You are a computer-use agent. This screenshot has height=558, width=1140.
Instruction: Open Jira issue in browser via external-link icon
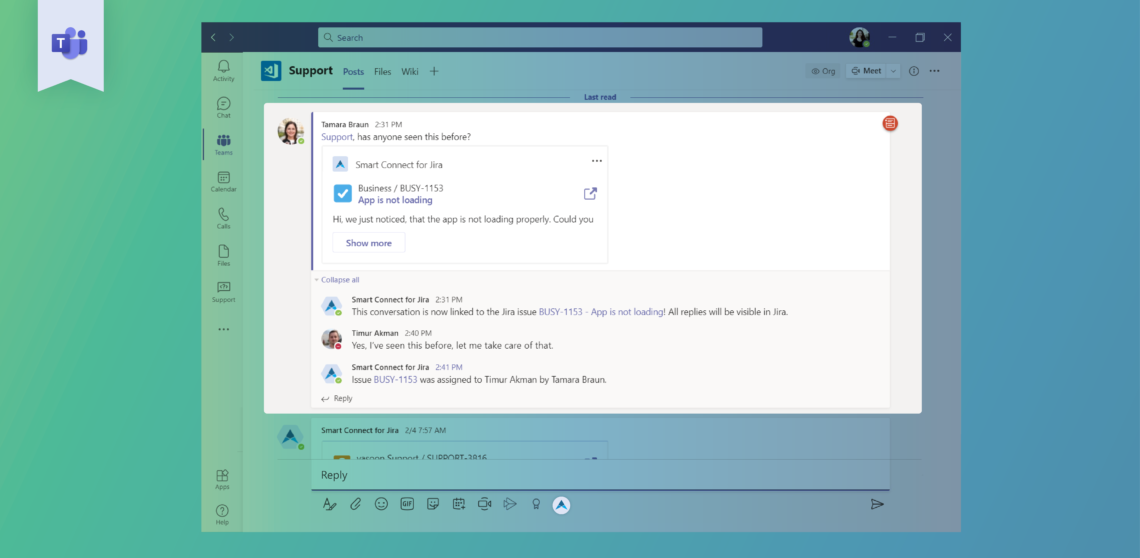click(x=590, y=194)
